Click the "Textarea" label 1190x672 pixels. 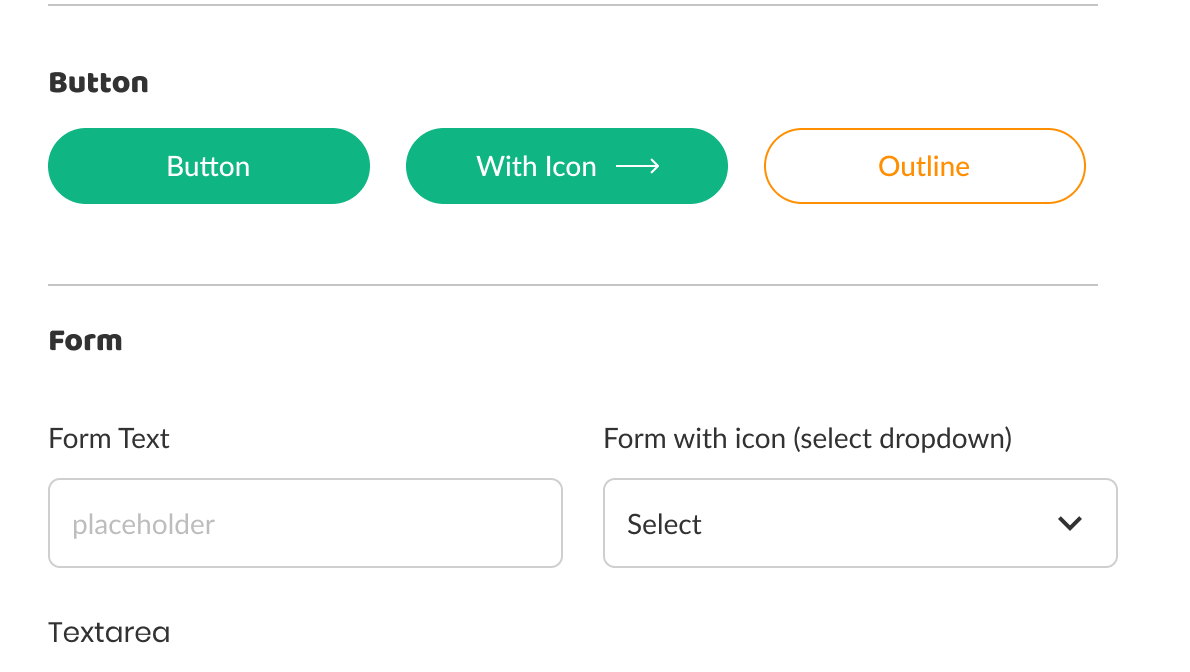point(109,632)
